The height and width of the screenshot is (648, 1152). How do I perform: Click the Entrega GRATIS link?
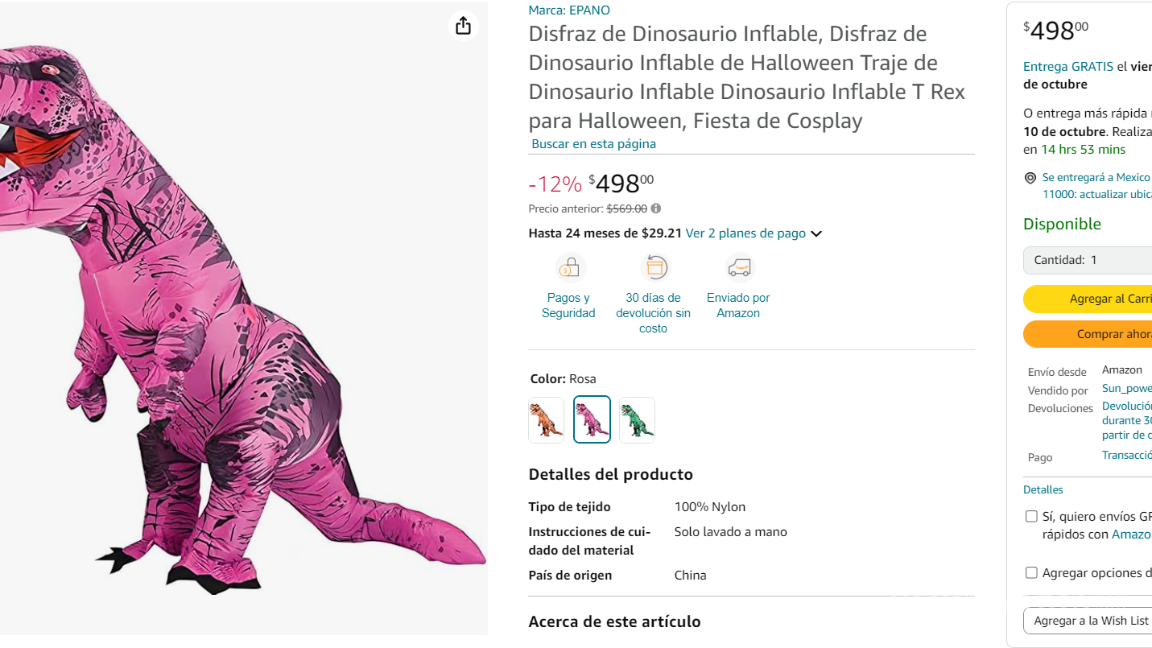pyautogui.click(x=1068, y=66)
